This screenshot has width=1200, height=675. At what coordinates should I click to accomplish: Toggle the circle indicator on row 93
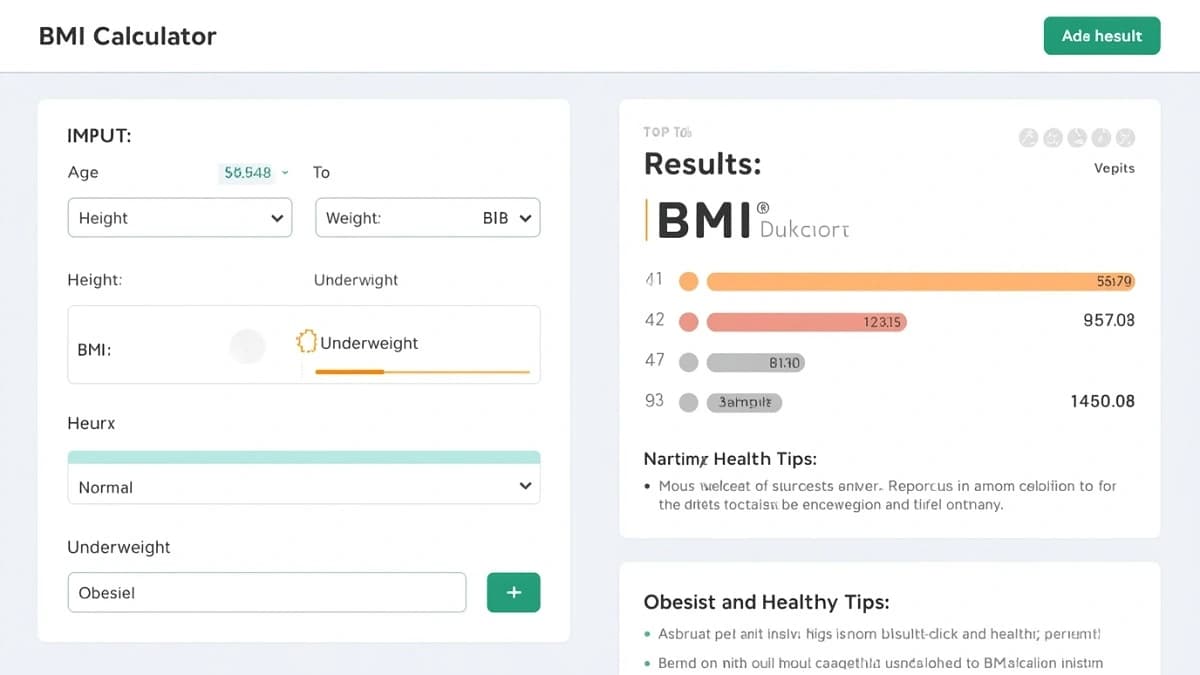tap(688, 401)
